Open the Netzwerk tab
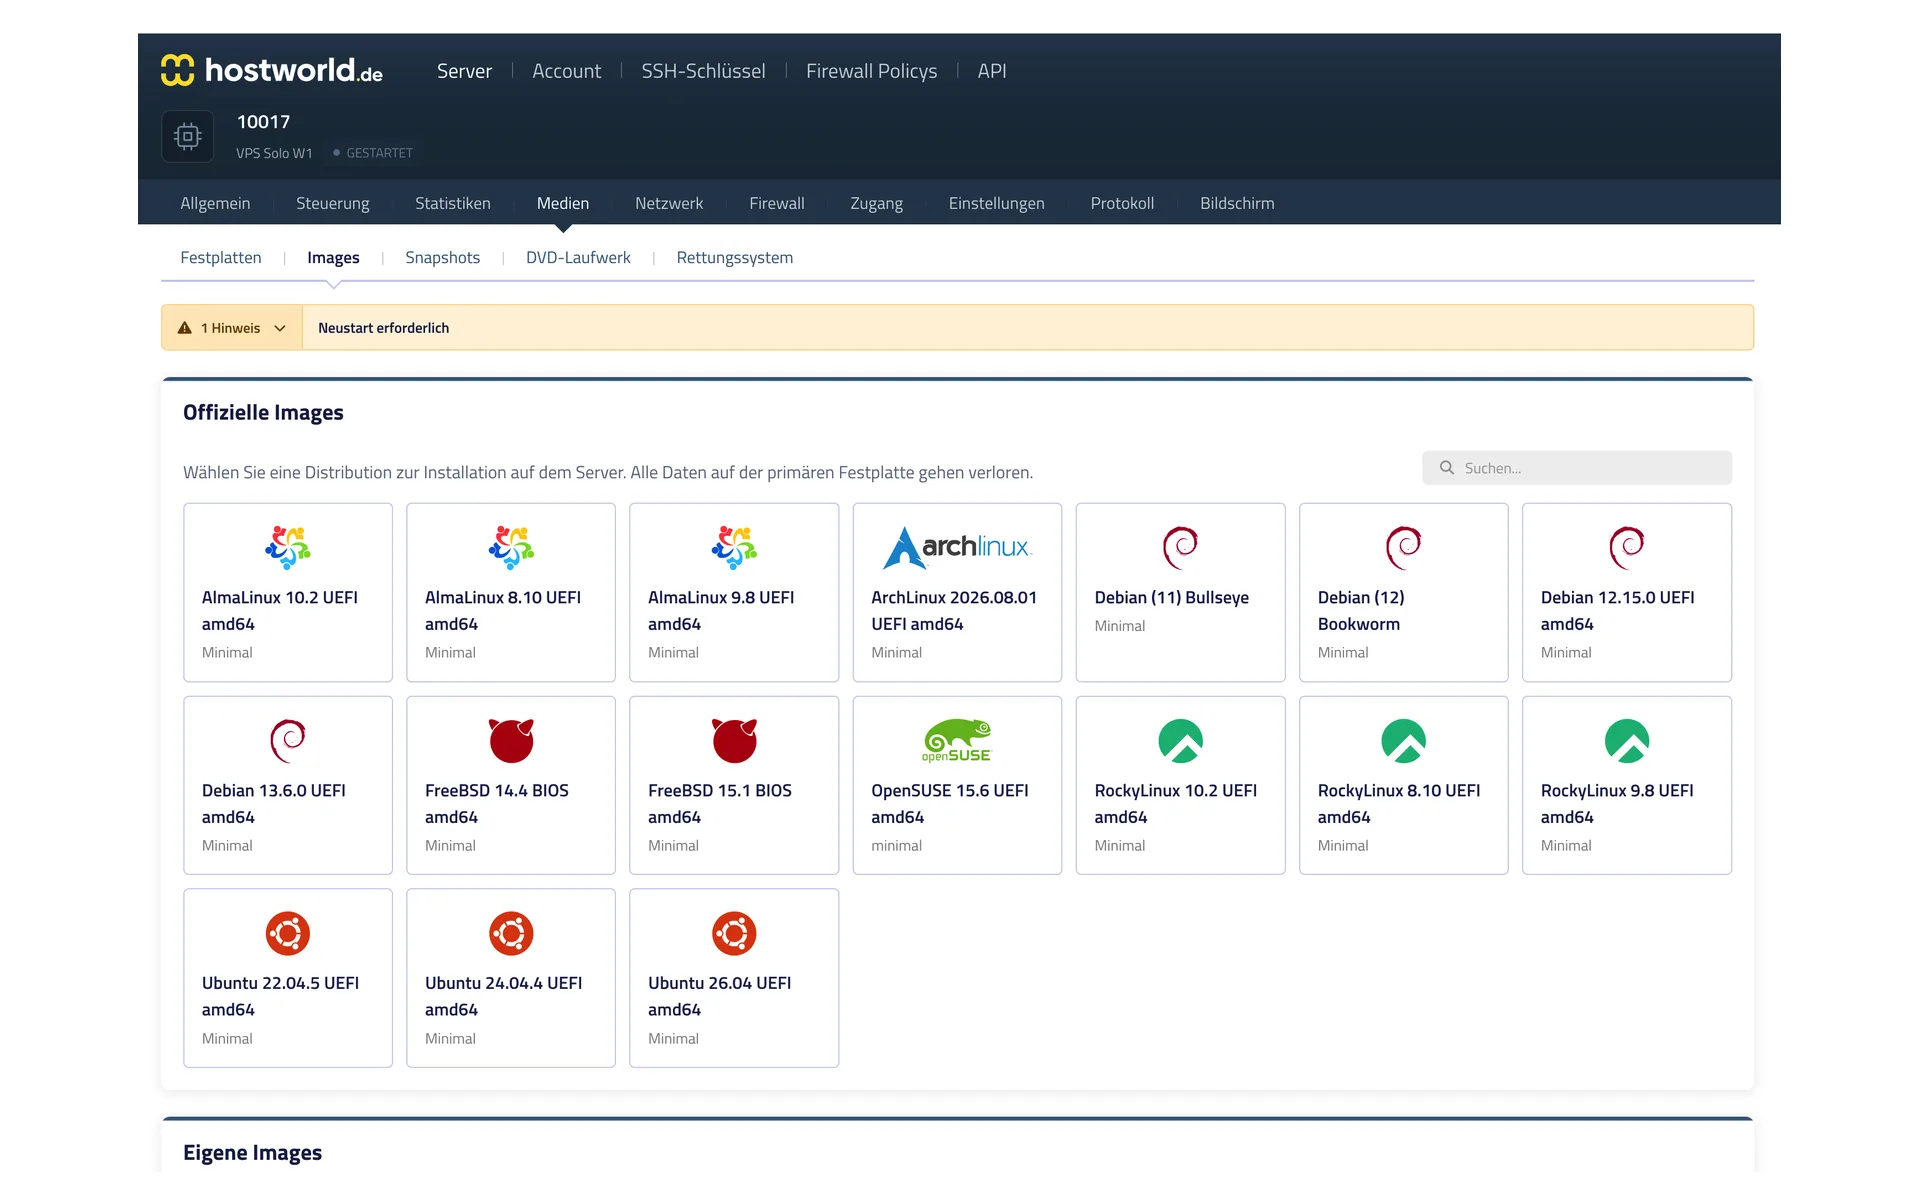Screen dimensions: 1920x1200 coord(669,203)
